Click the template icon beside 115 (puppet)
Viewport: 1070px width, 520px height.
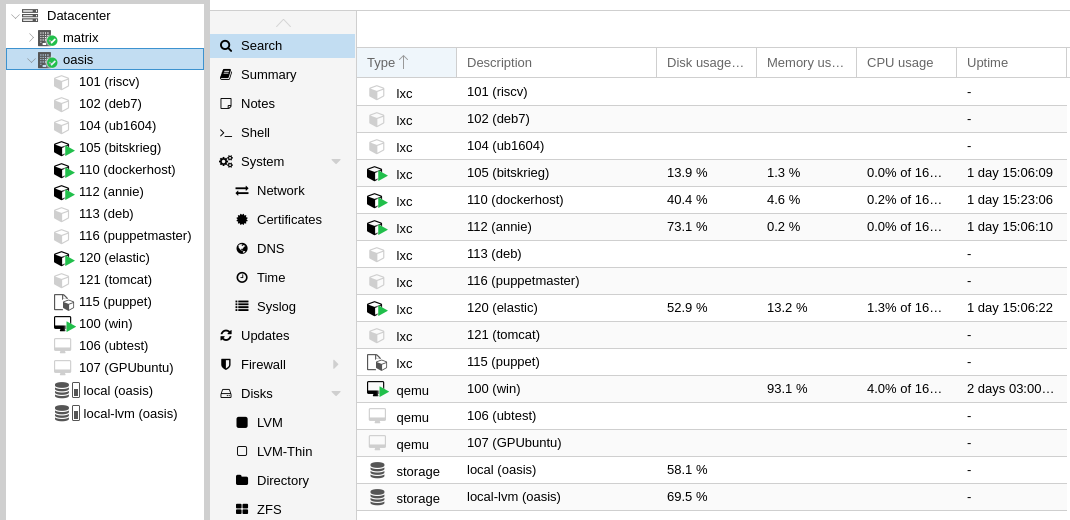click(x=63, y=302)
